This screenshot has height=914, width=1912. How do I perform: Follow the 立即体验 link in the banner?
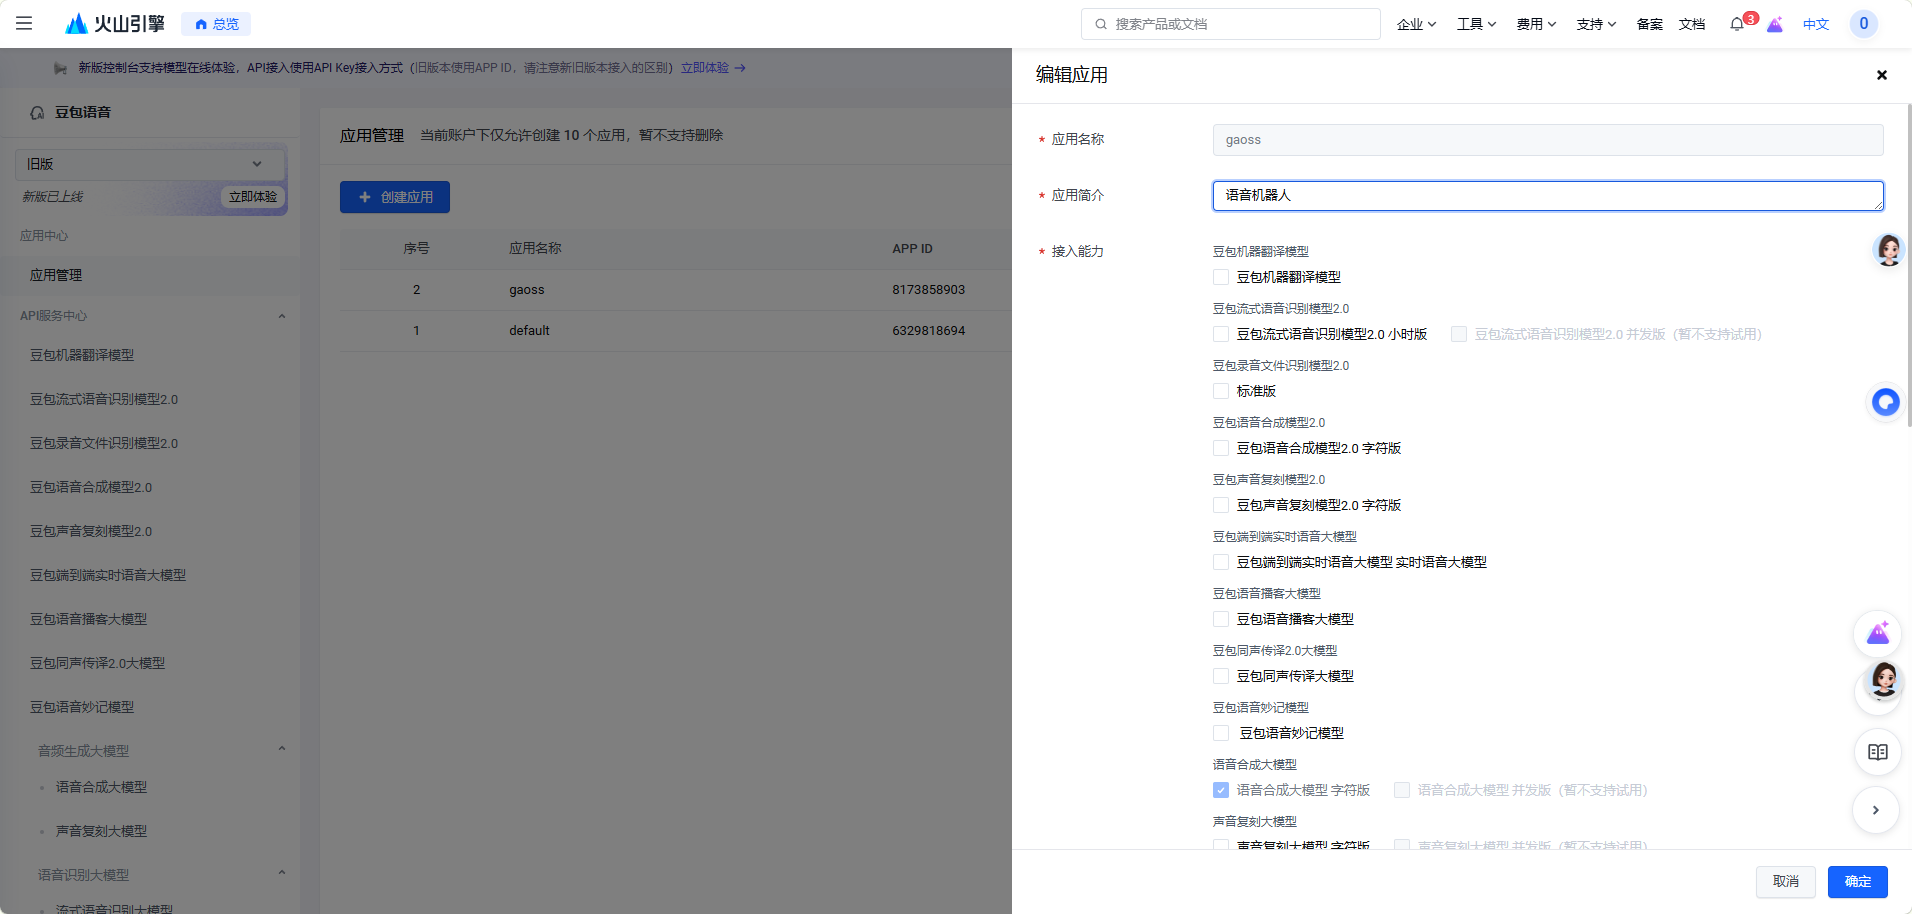(713, 68)
